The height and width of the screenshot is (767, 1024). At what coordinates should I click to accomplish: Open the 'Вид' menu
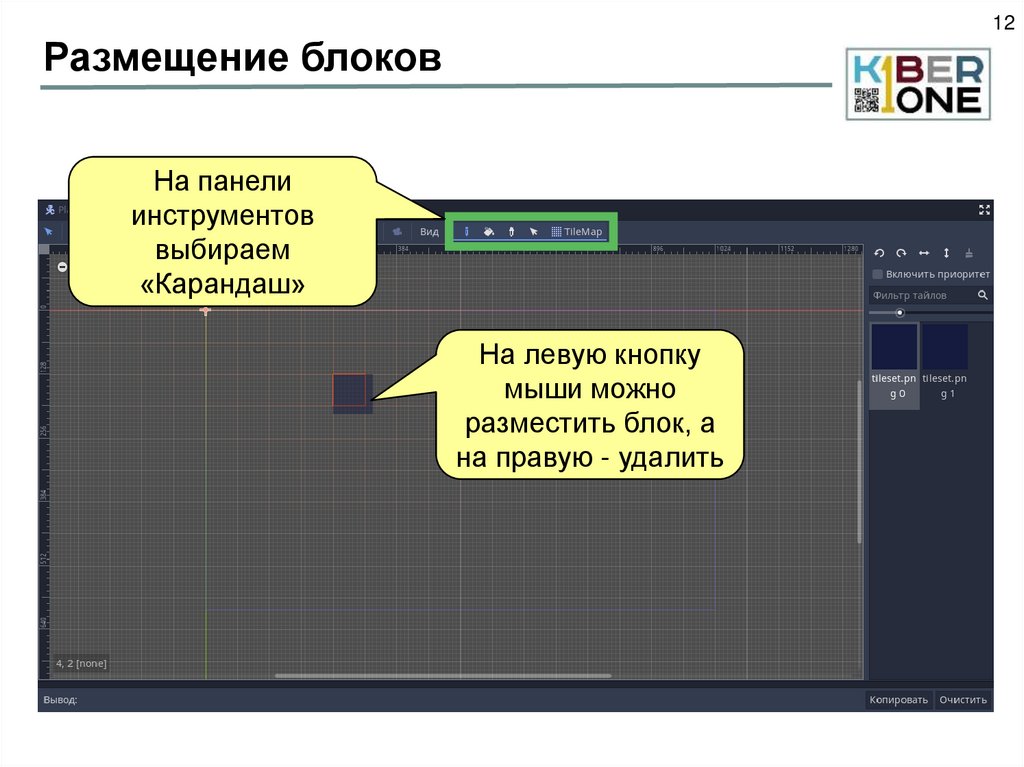point(428,230)
